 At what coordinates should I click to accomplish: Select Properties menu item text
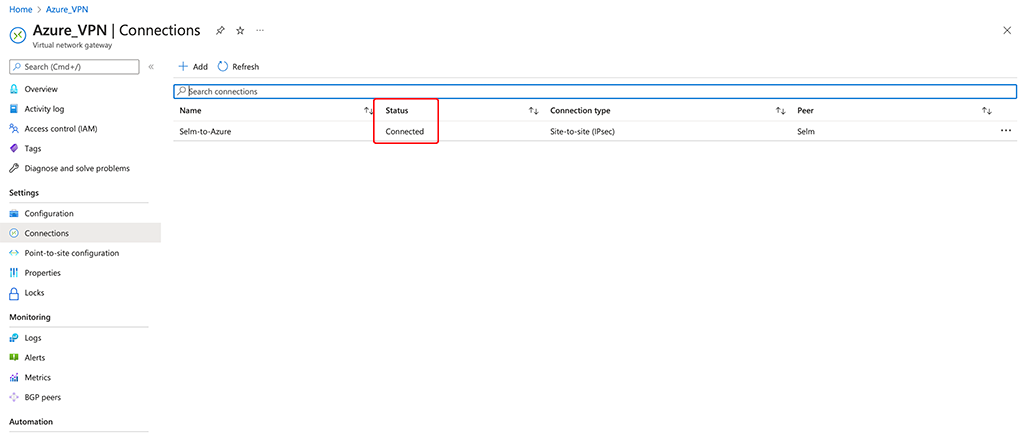tap(42, 272)
